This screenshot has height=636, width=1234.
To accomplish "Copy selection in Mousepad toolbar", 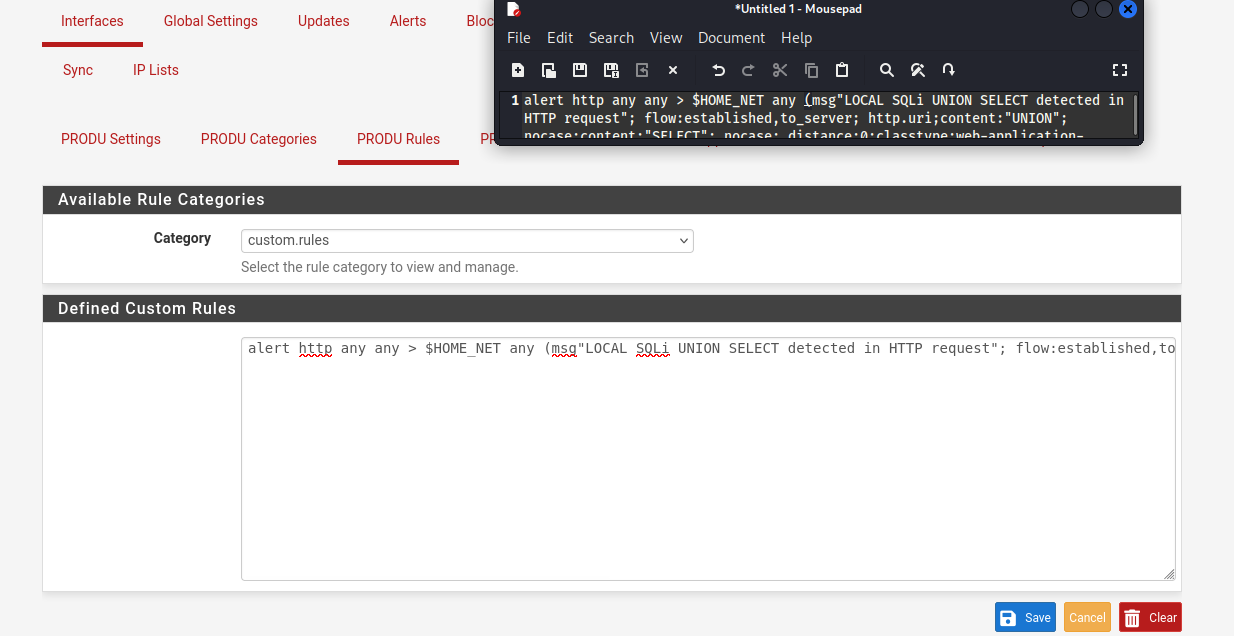I will [x=811, y=70].
